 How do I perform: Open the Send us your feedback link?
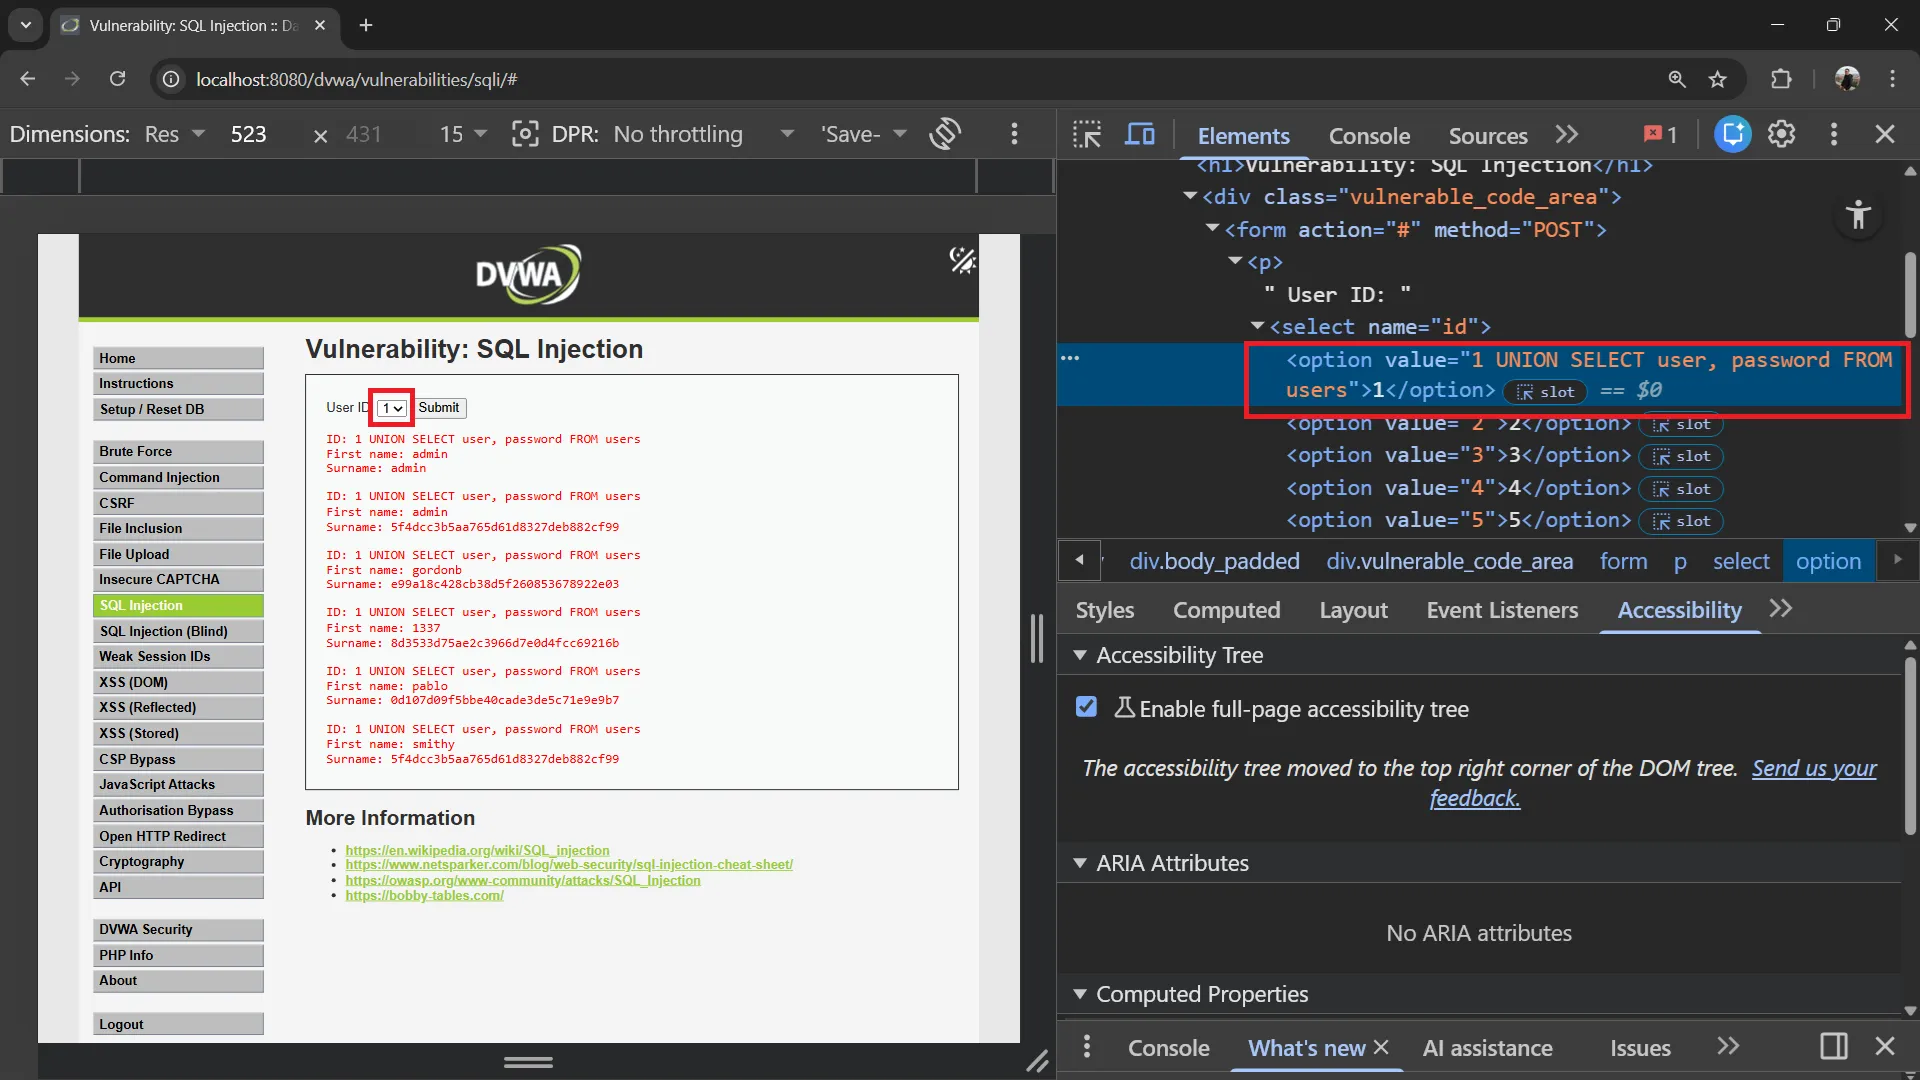coord(1813,768)
